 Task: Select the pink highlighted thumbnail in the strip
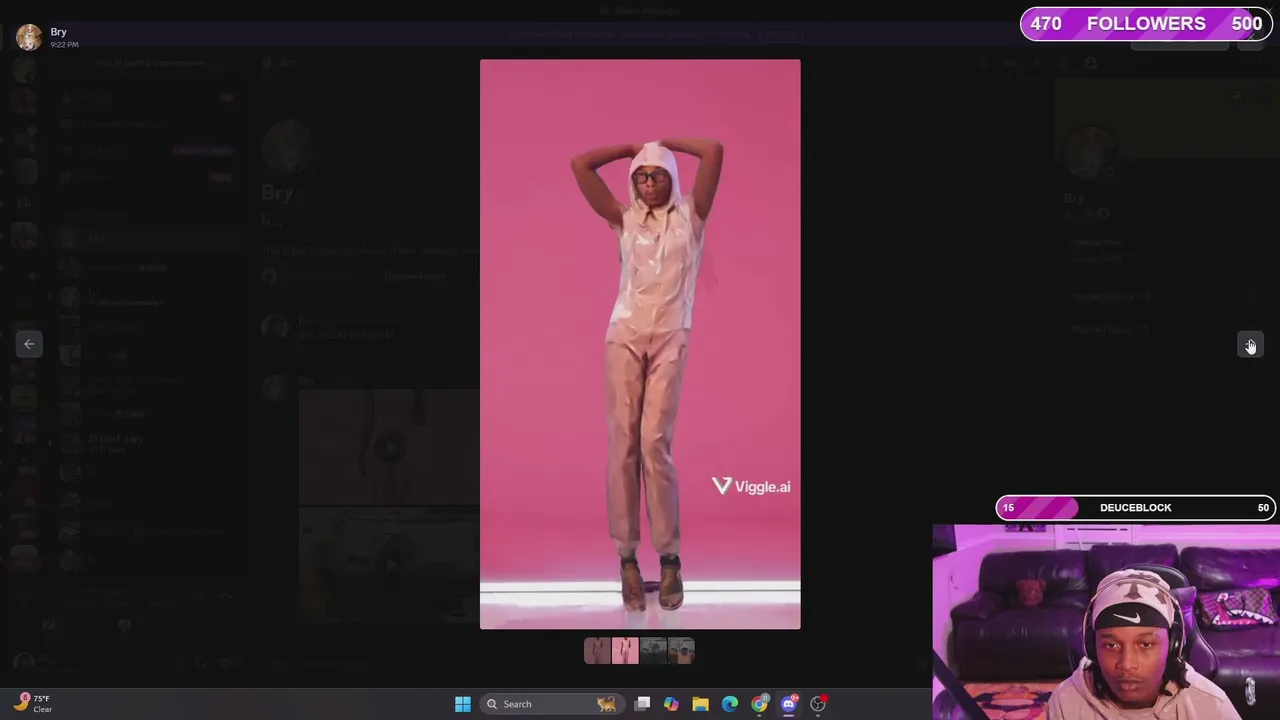point(625,651)
